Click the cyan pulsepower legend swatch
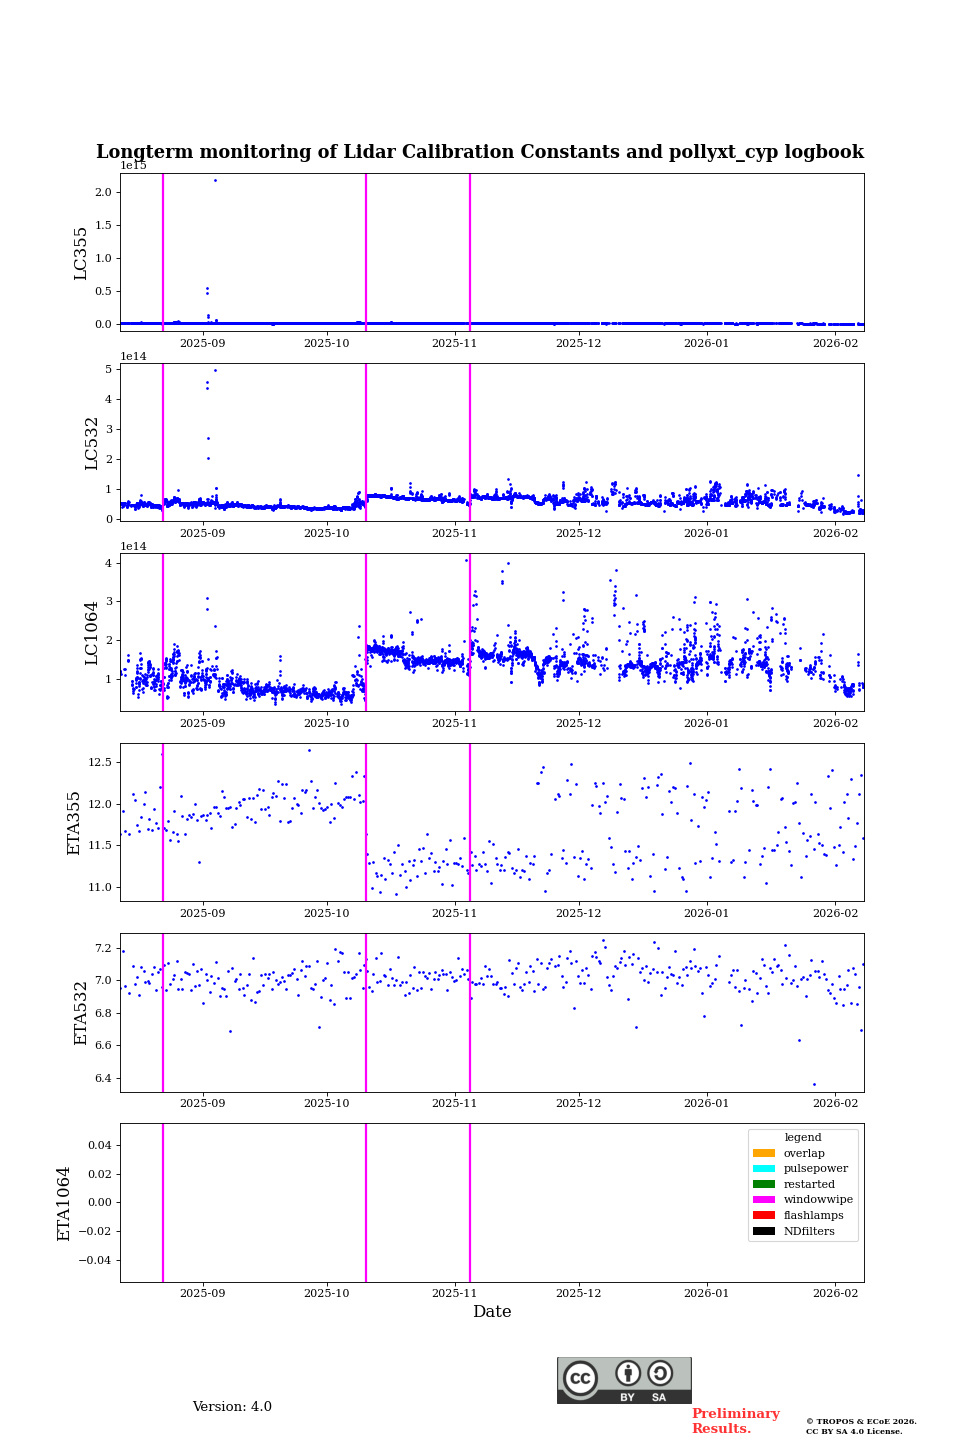 (x=764, y=1169)
